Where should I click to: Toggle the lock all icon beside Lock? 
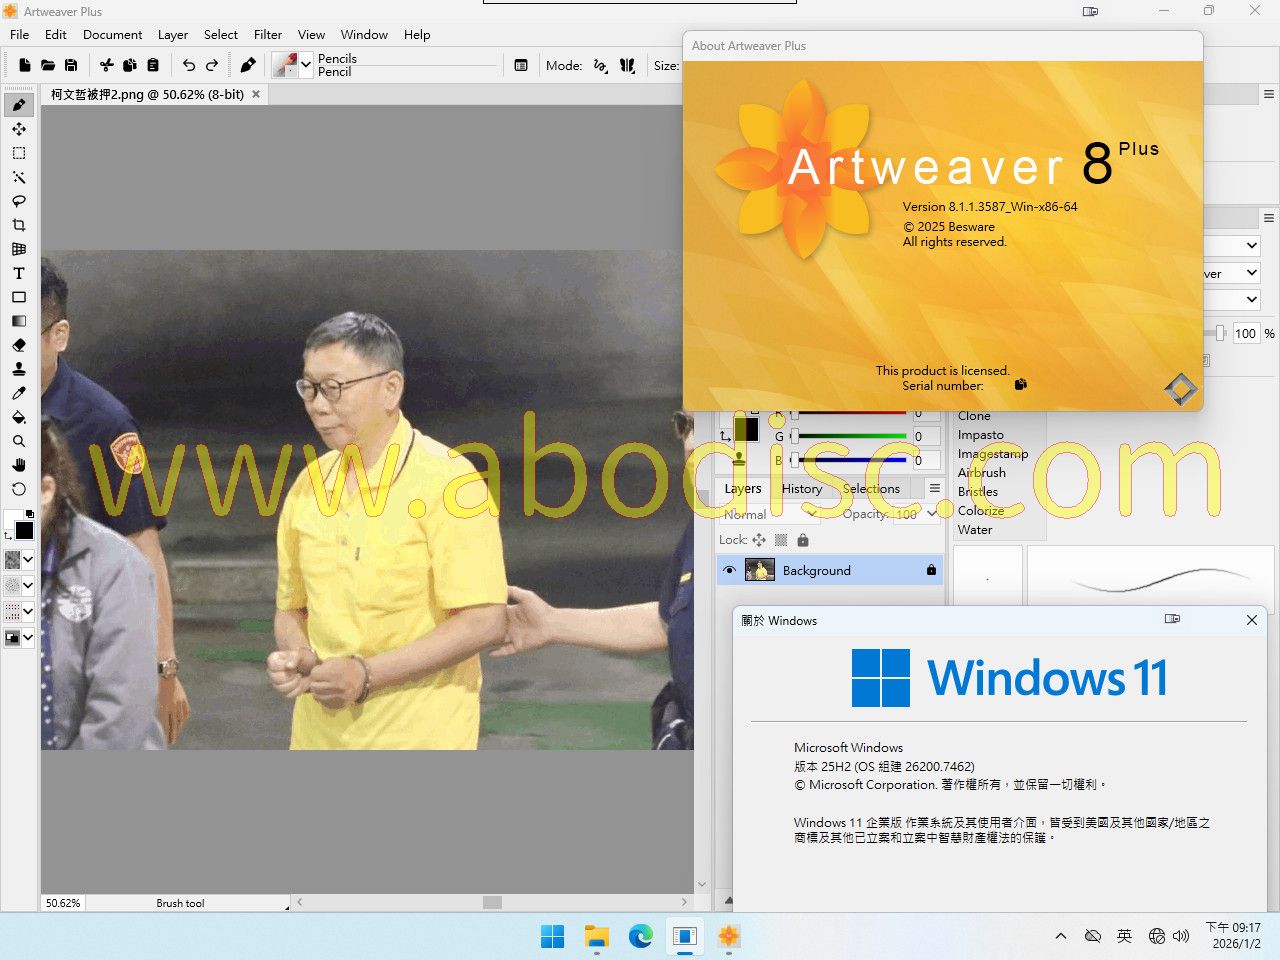pyautogui.click(x=802, y=540)
